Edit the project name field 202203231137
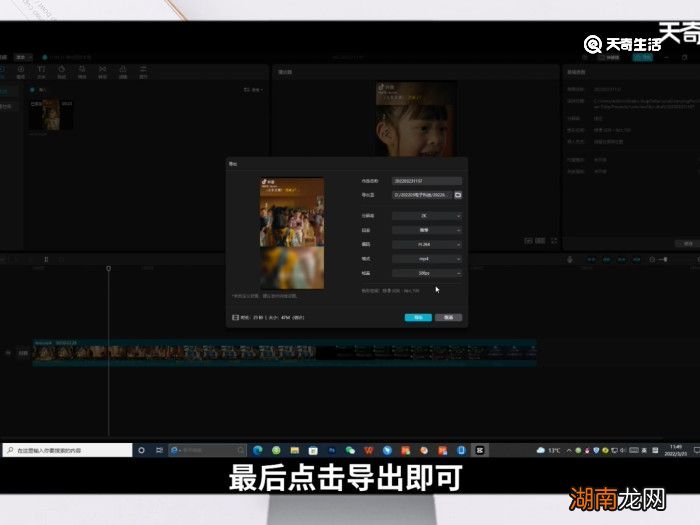The width and height of the screenshot is (700, 525). pyautogui.click(x=427, y=181)
